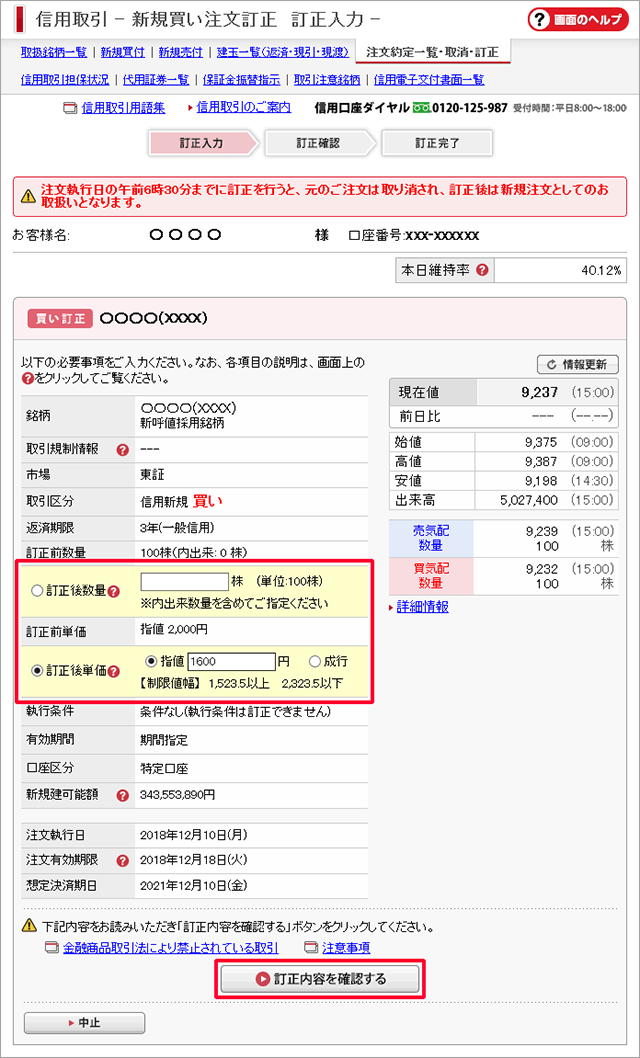This screenshot has width=640, height=1058.
Task: Click the 訂正後数量 shares input field
Action: pyautogui.click(x=184, y=582)
